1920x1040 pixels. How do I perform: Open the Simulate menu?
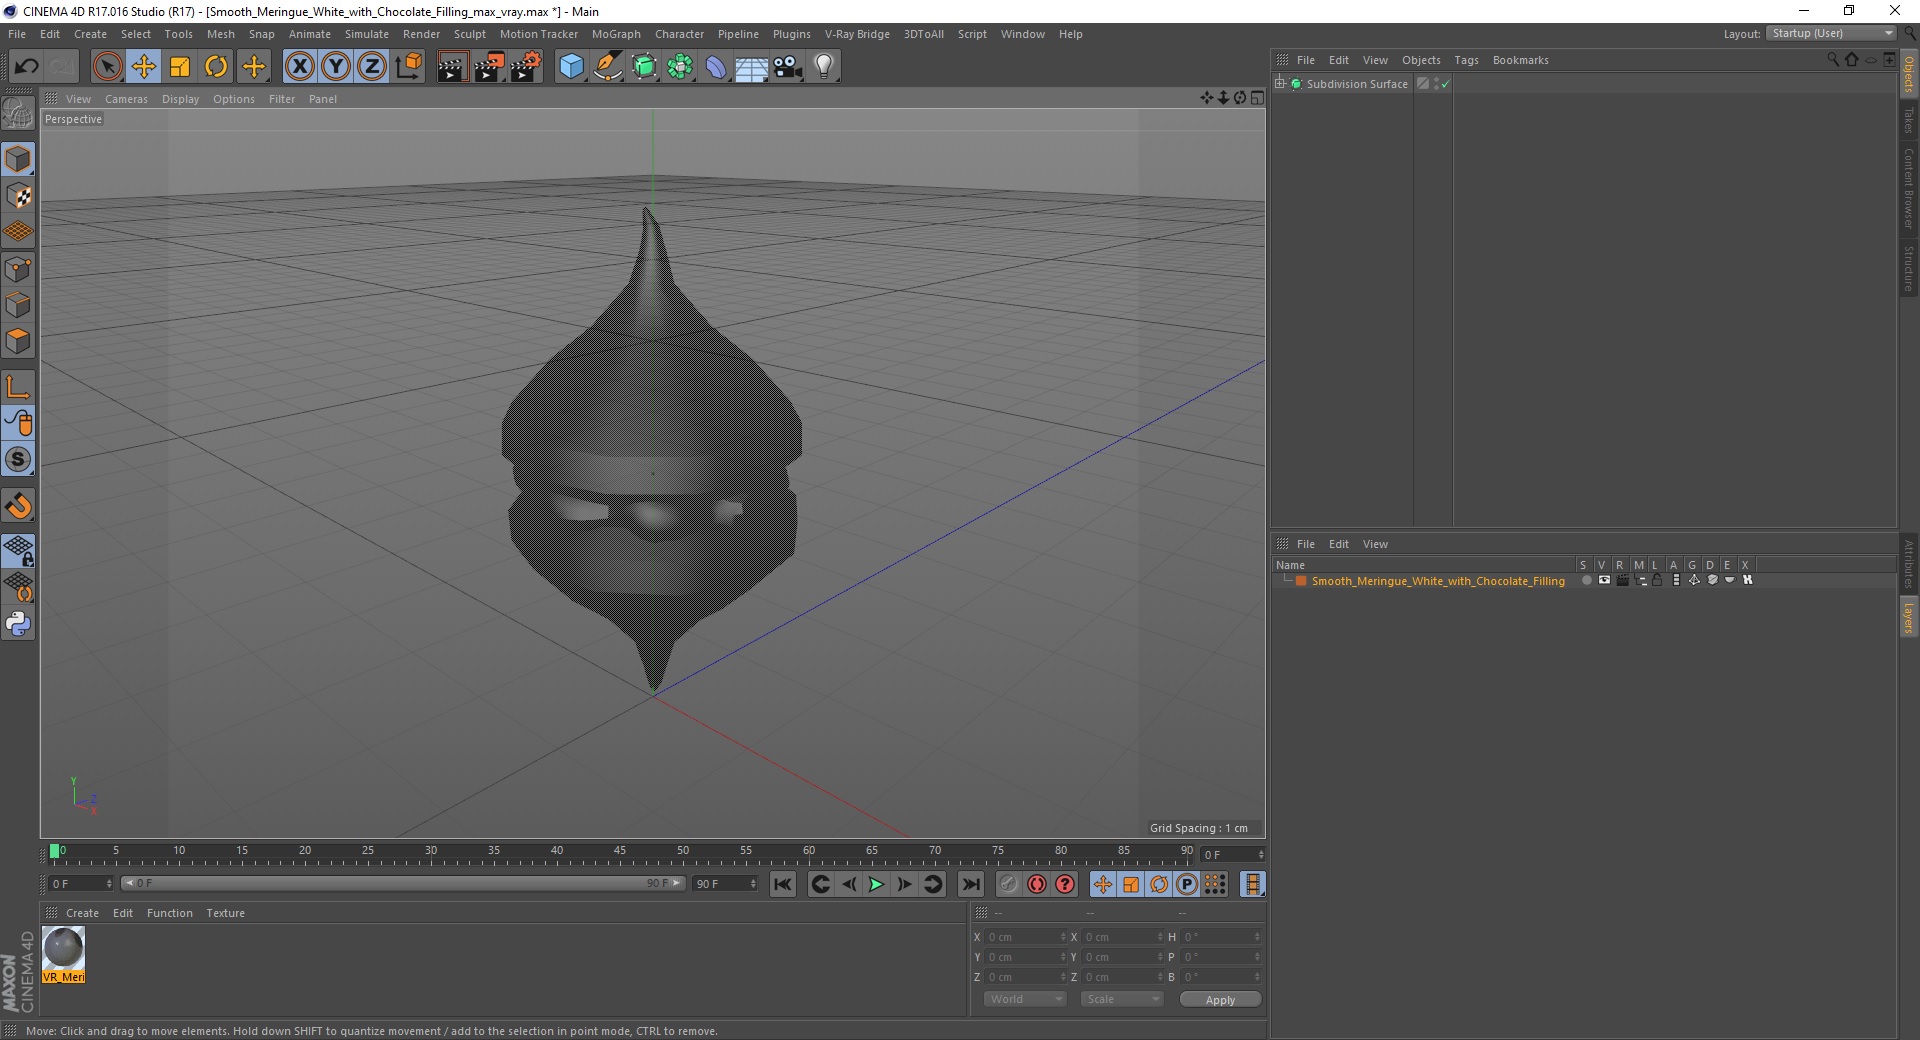(x=367, y=34)
